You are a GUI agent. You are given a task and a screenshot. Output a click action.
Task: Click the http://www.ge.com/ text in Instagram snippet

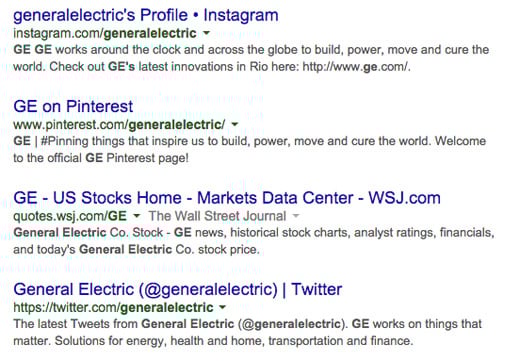tap(356, 67)
